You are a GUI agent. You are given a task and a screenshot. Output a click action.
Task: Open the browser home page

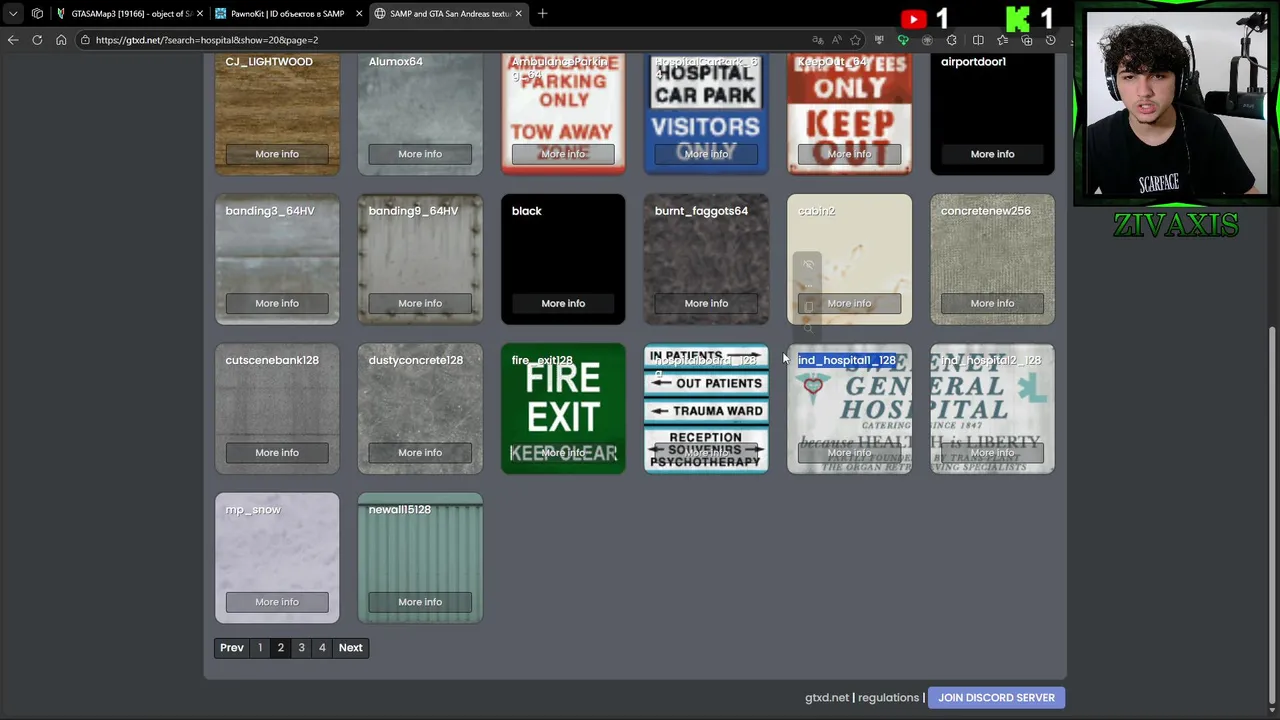[x=61, y=40]
